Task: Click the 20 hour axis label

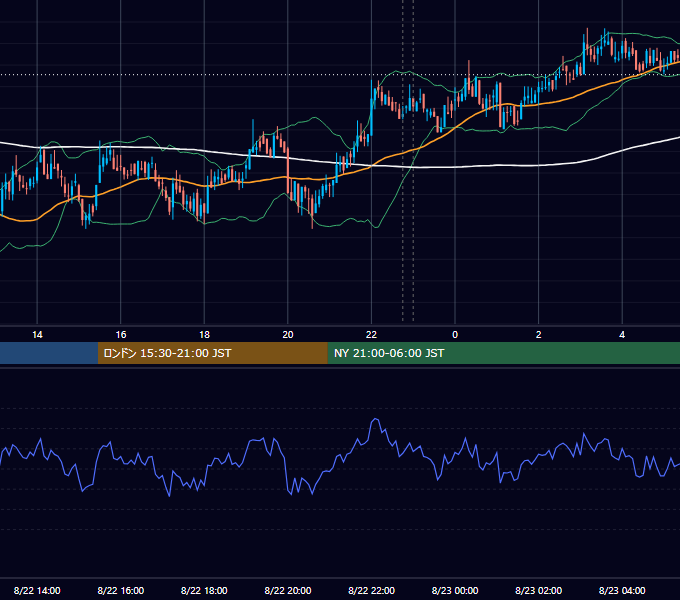Action: [288, 335]
